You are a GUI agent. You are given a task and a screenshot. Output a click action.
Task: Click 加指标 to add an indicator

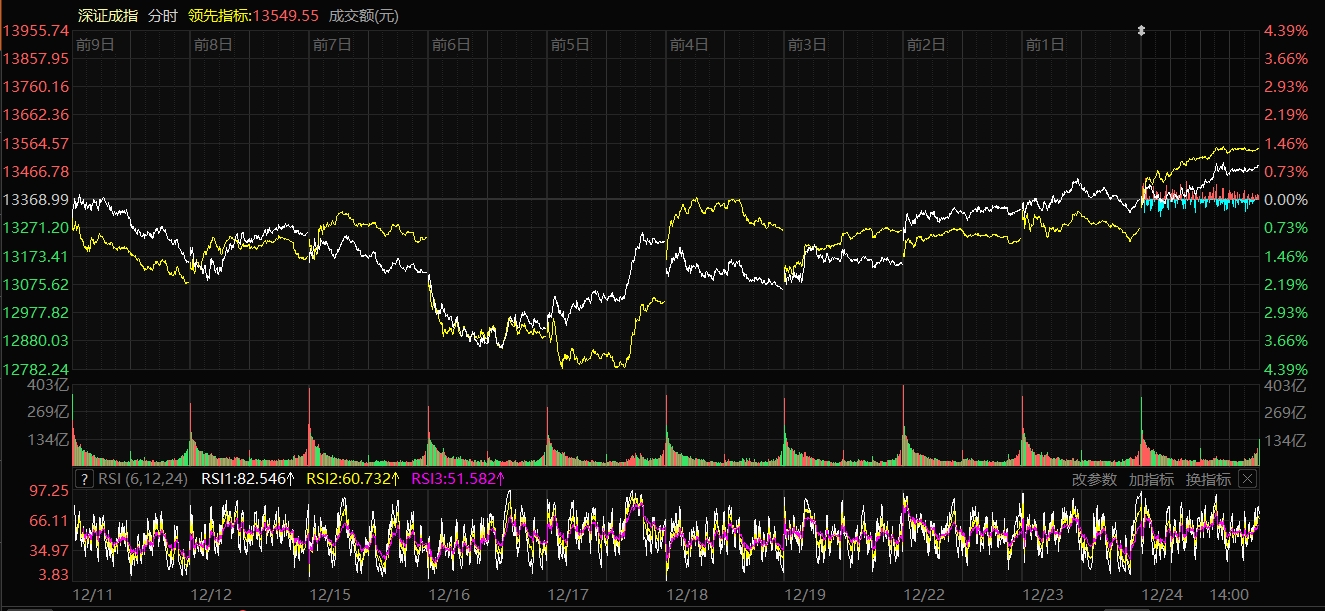tap(1151, 479)
